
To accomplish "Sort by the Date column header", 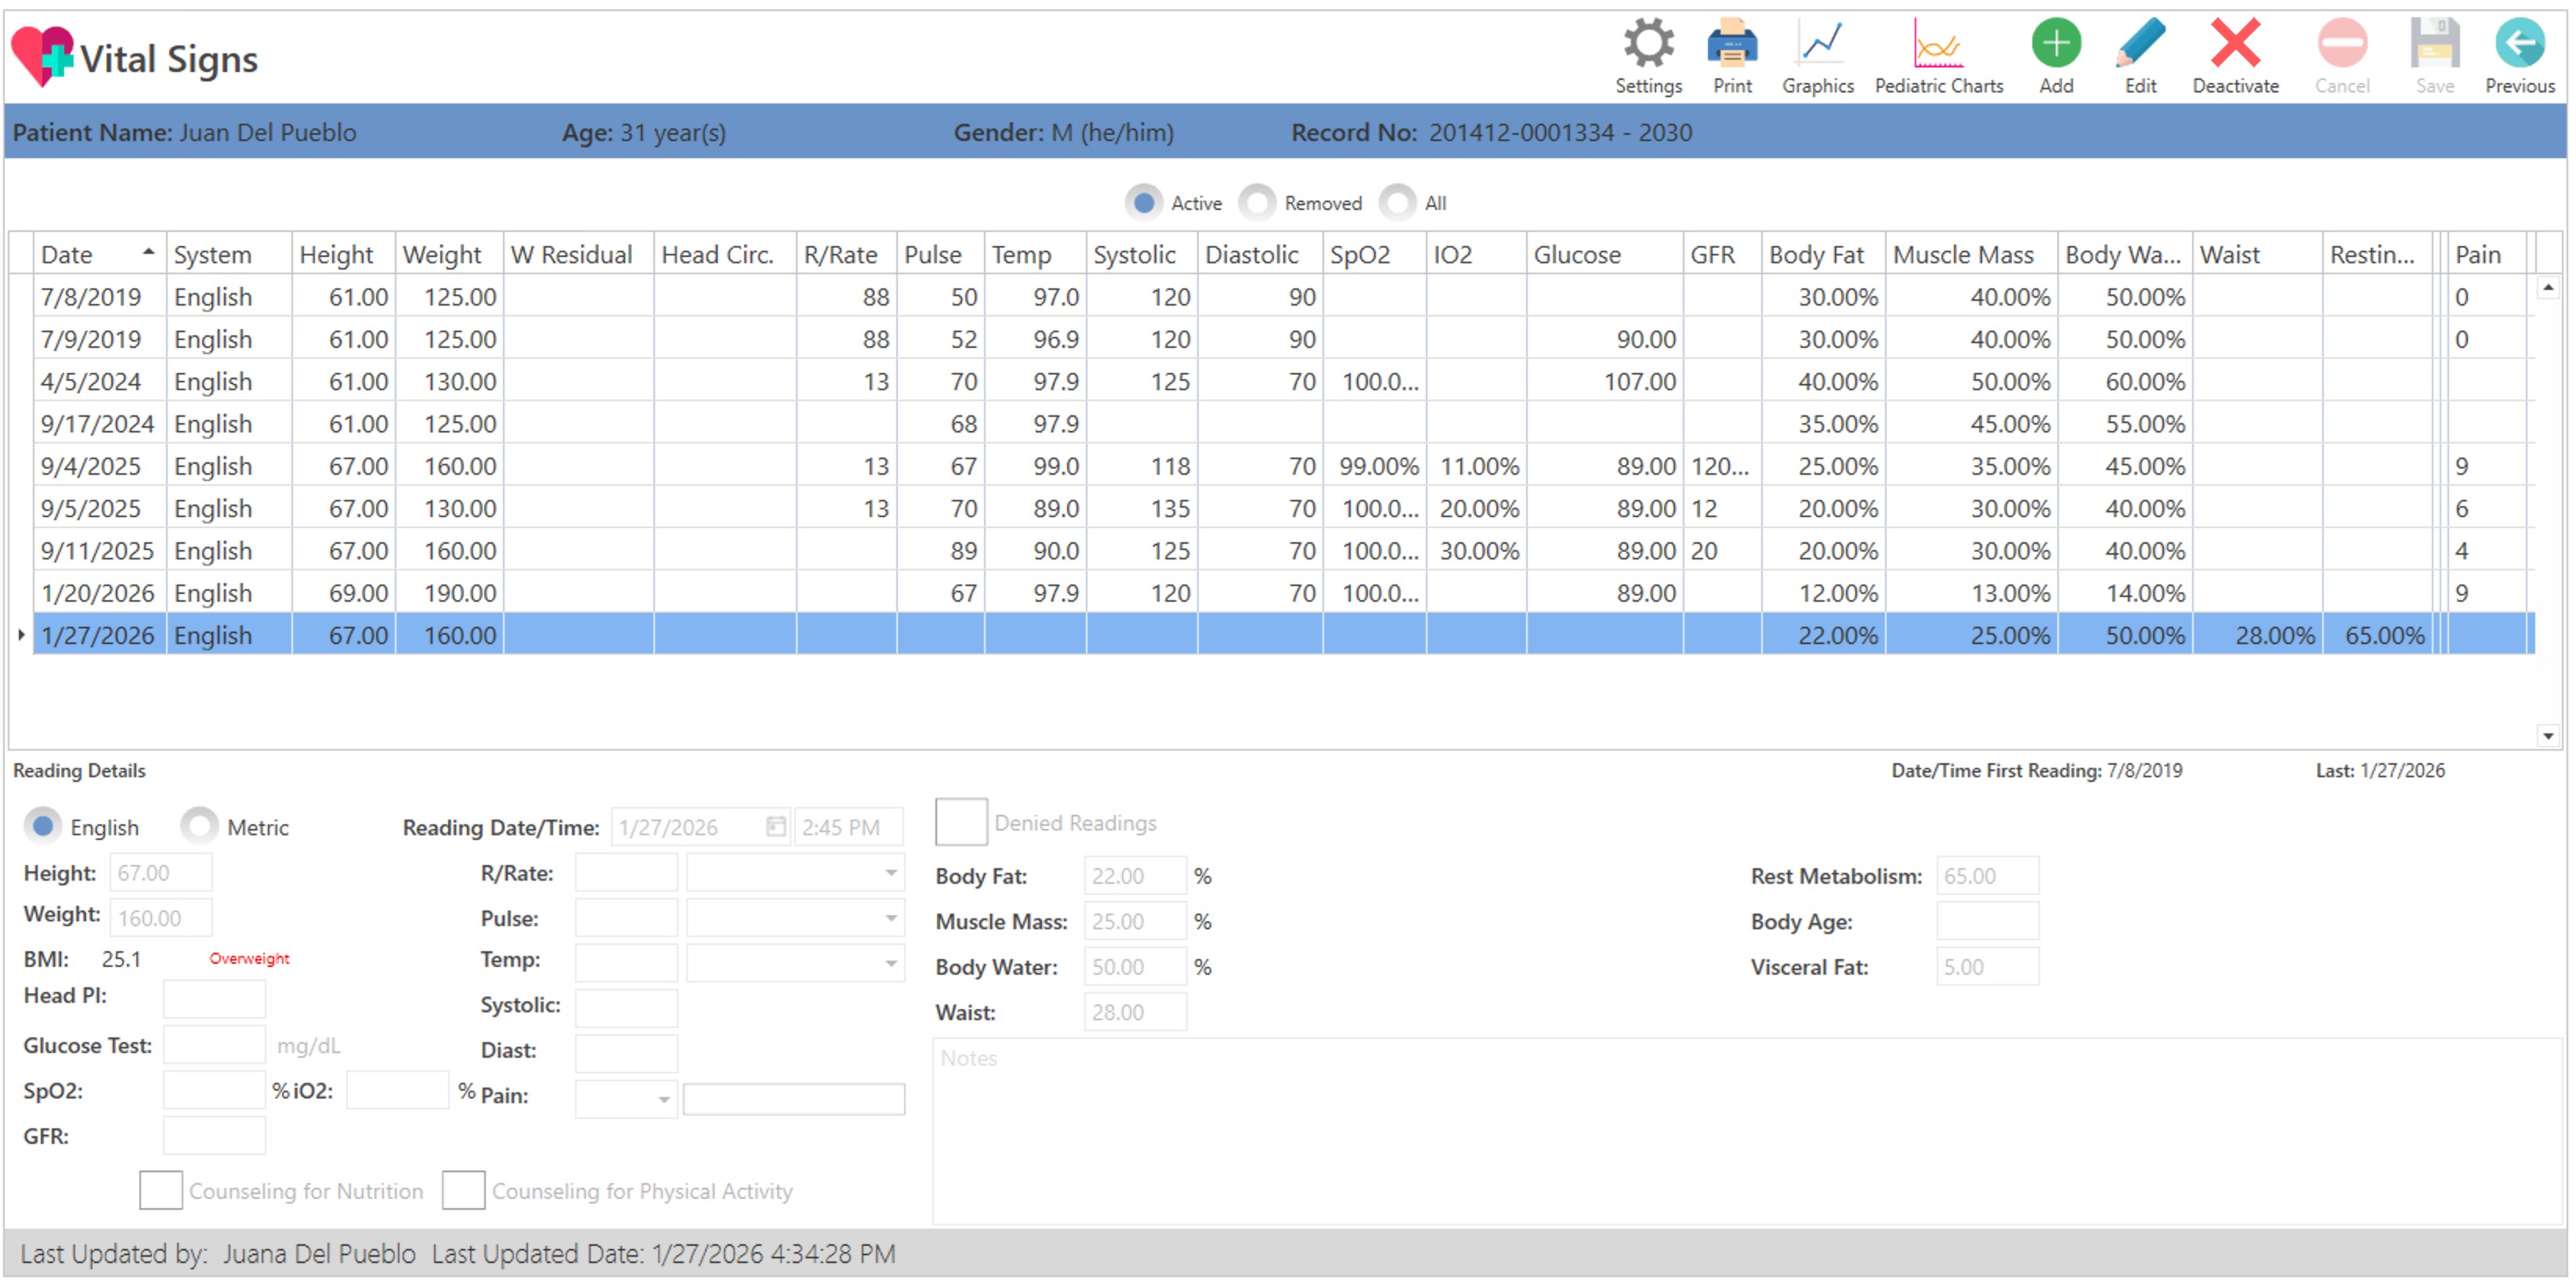I will click(90, 255).
